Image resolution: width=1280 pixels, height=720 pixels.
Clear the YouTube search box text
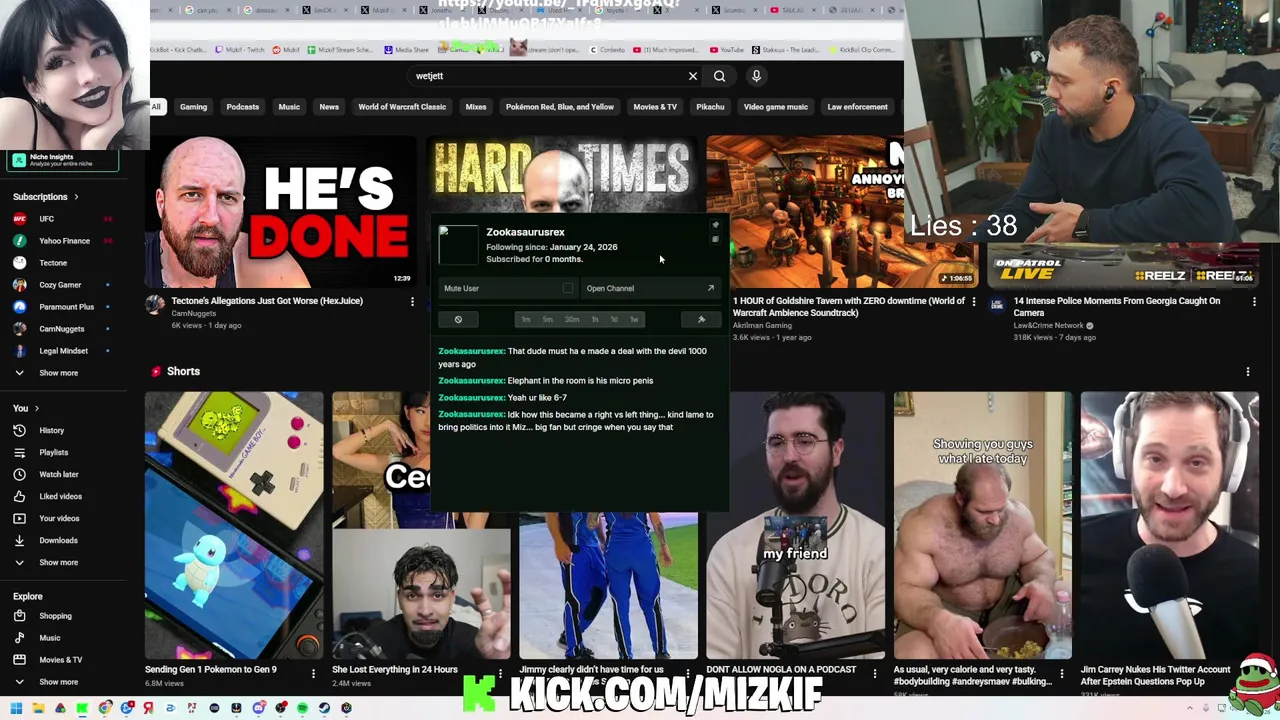pos(692,76)
